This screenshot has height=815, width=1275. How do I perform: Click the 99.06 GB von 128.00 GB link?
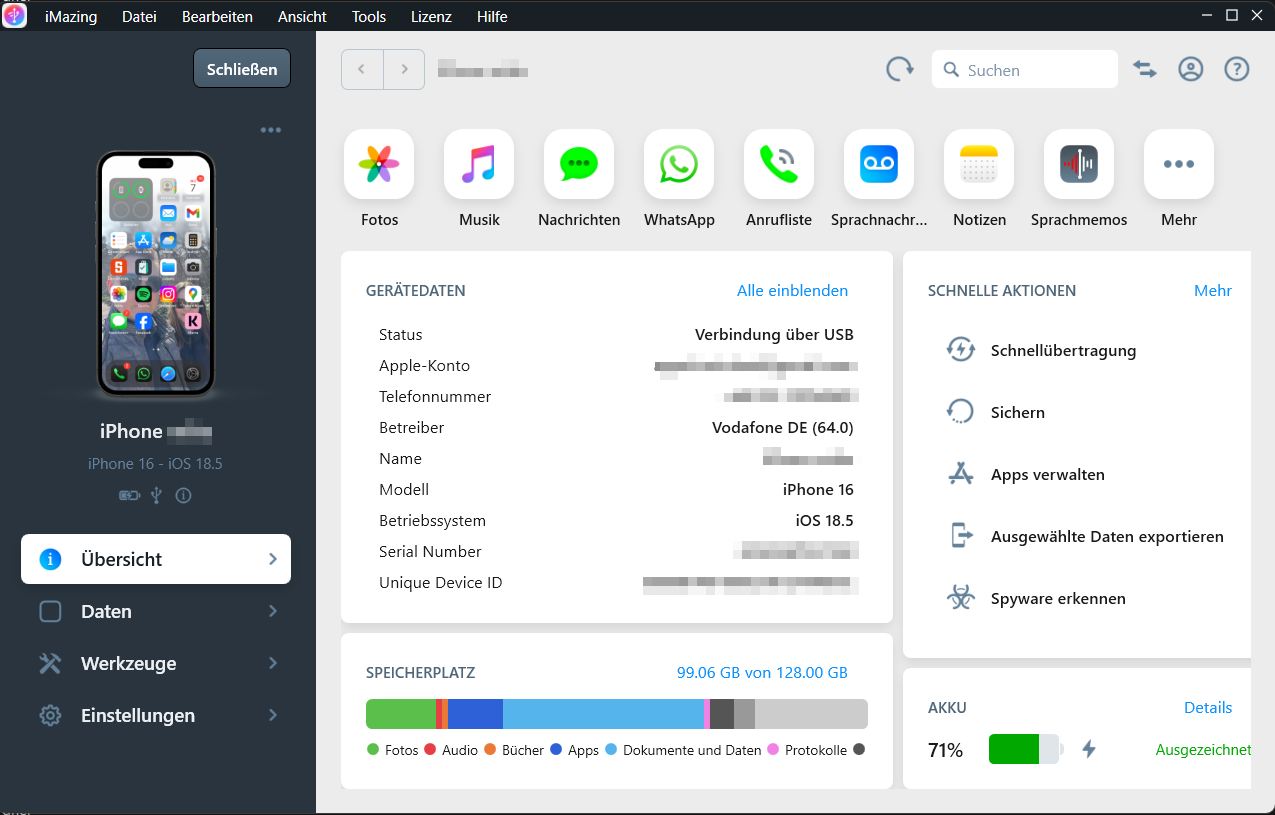point(762,672)
